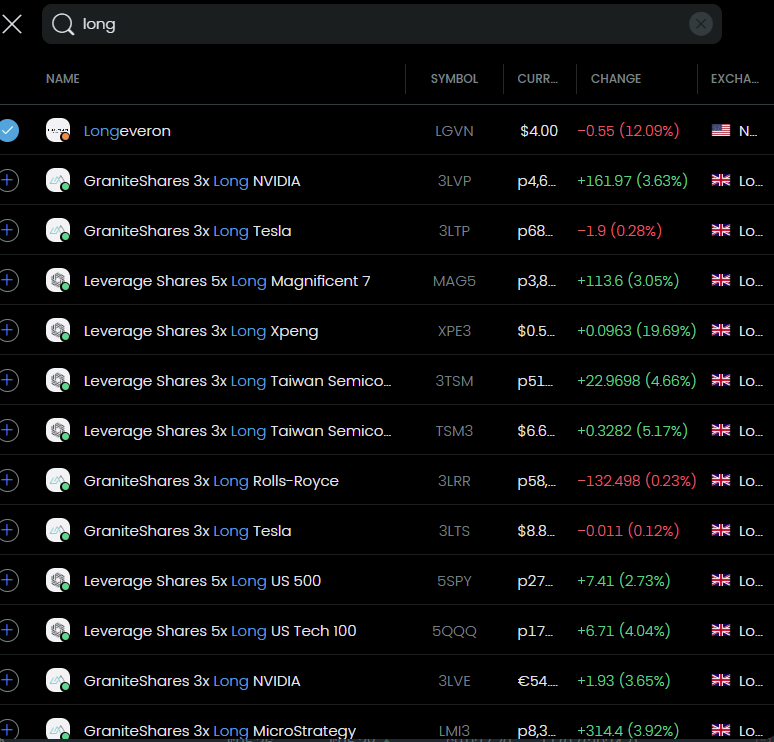Click UK flag in the MAG5 row
Screen dimensions: 774x742
click(x=720, y=280)
